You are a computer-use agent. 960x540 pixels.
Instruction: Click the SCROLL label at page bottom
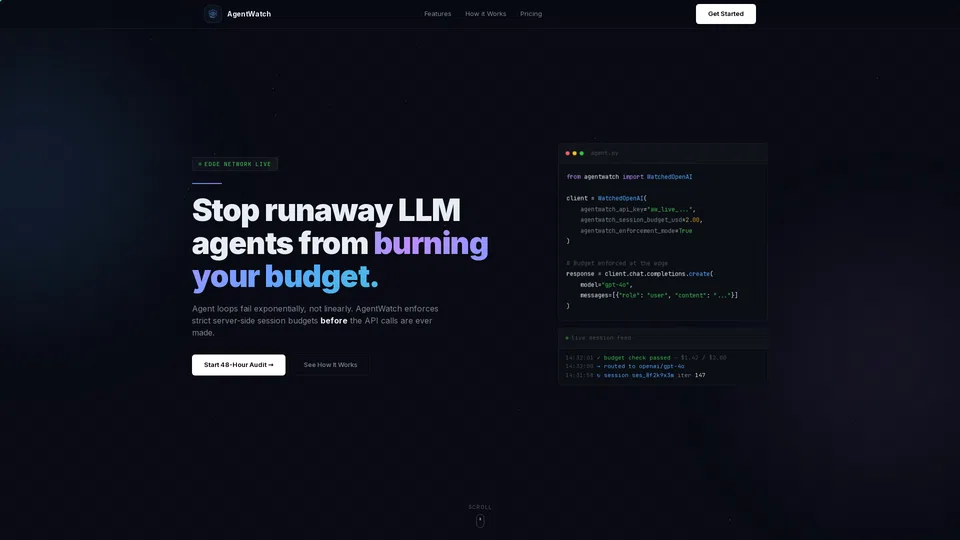pyautogui.click(x=480, y=507)
